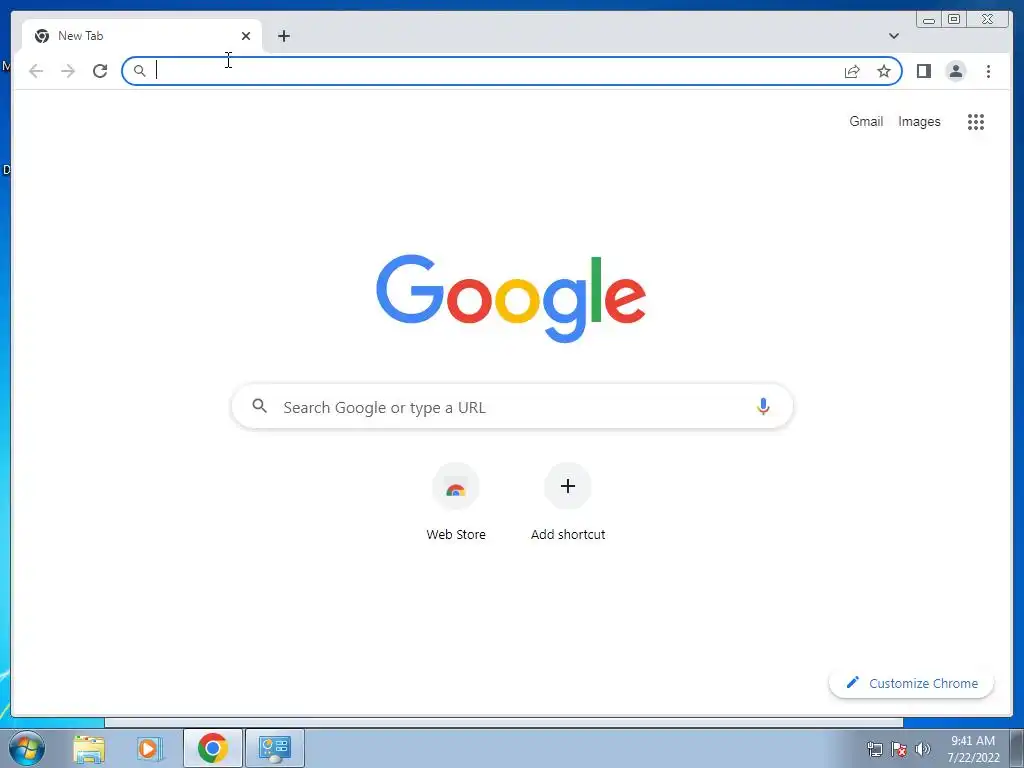Click the Show desktop button

(x=1017, y=748)
